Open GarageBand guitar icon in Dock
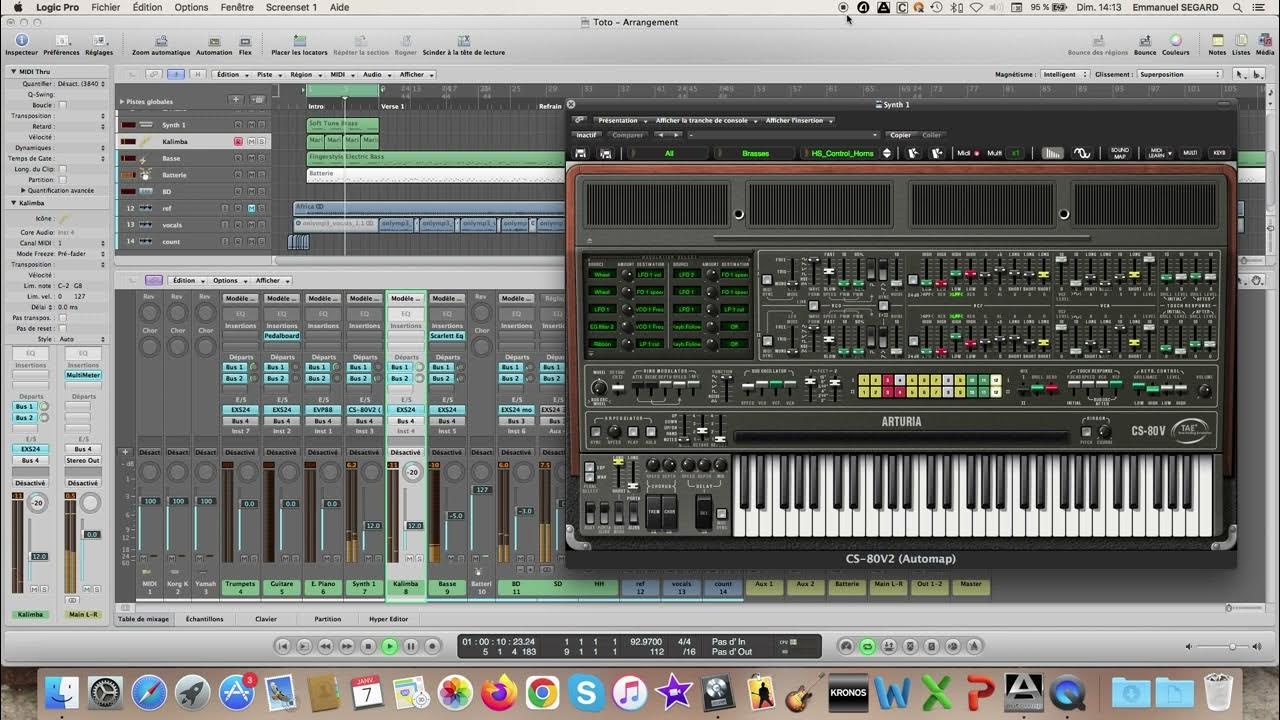The width and height of the screenshot is (1280, 720). coord(804,692)
